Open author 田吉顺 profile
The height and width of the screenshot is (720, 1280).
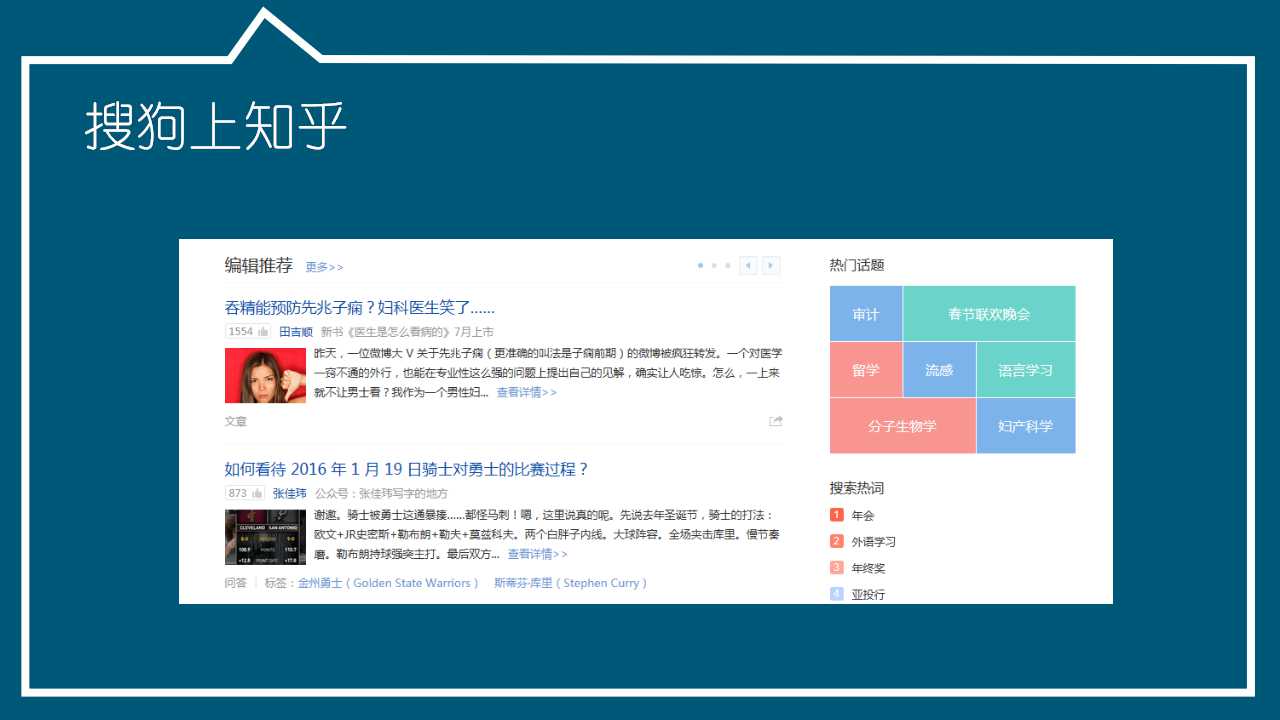[x=296, y=332]
